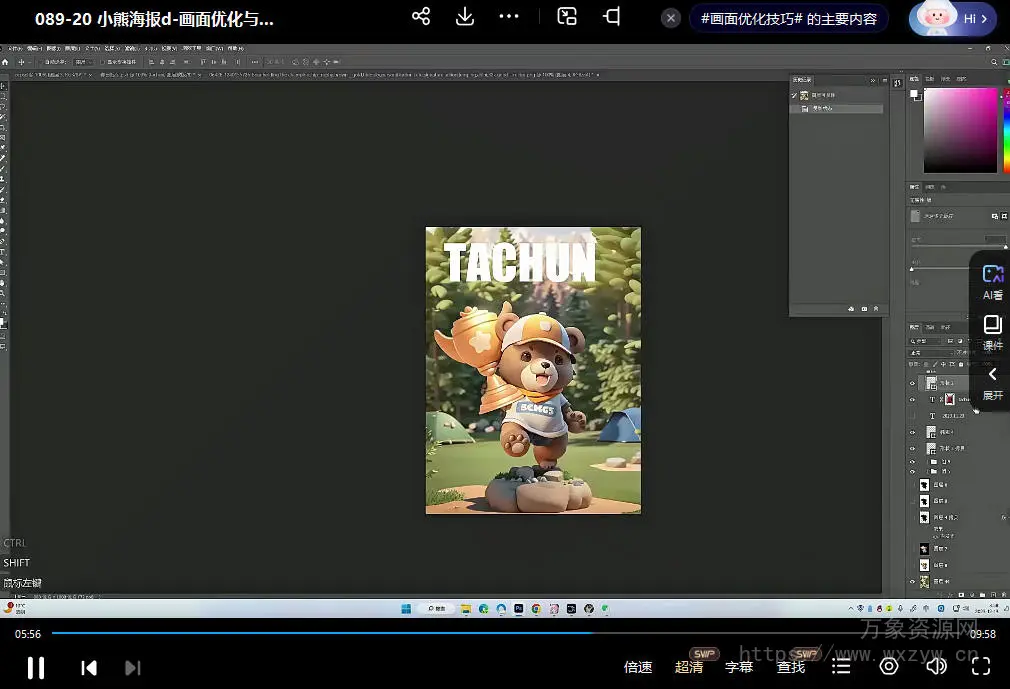The width and height of the screenshot is (1010, 689).
Task: Open the volume control speaker icon
Action: 936,666
